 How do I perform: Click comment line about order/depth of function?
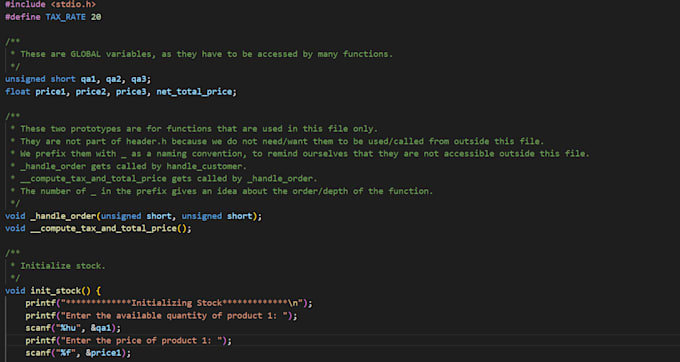226,191
